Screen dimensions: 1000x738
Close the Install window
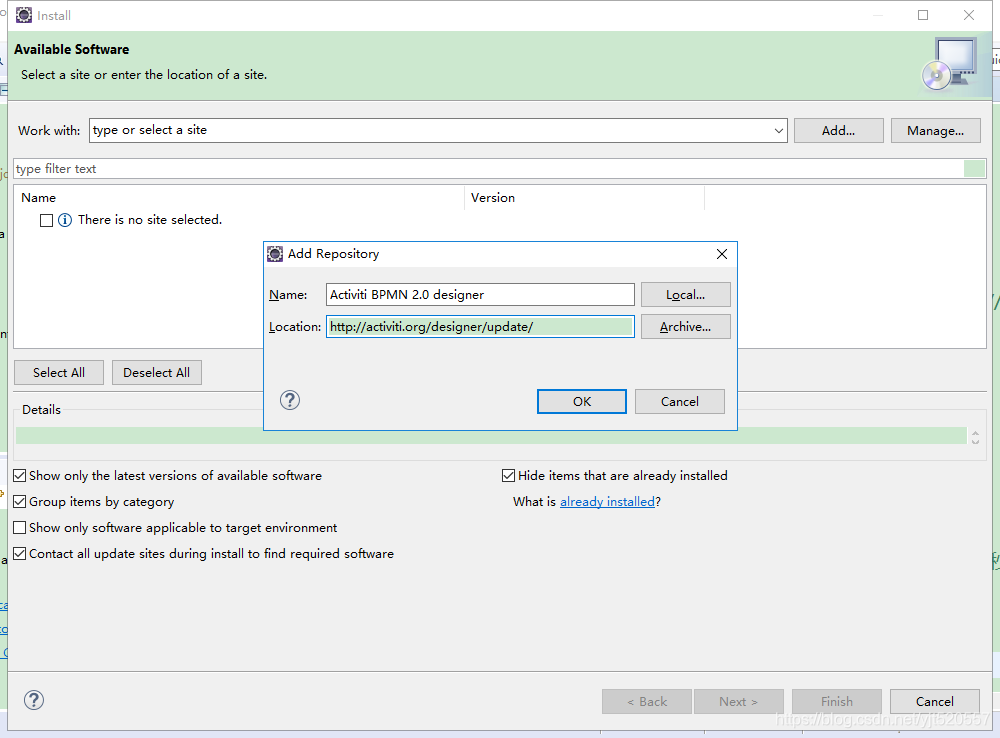pyautogui.click(x=969, y=15)
